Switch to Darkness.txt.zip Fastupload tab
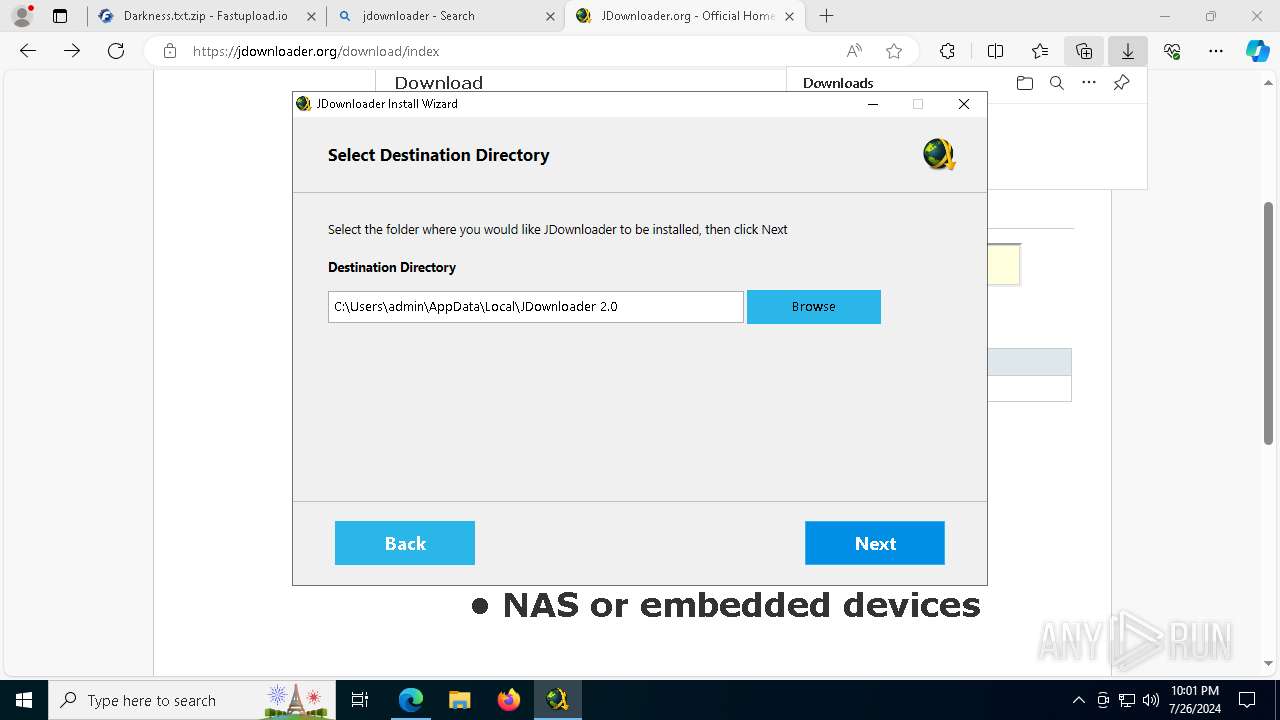1280x720 pixels. click(x=205, y=16)
